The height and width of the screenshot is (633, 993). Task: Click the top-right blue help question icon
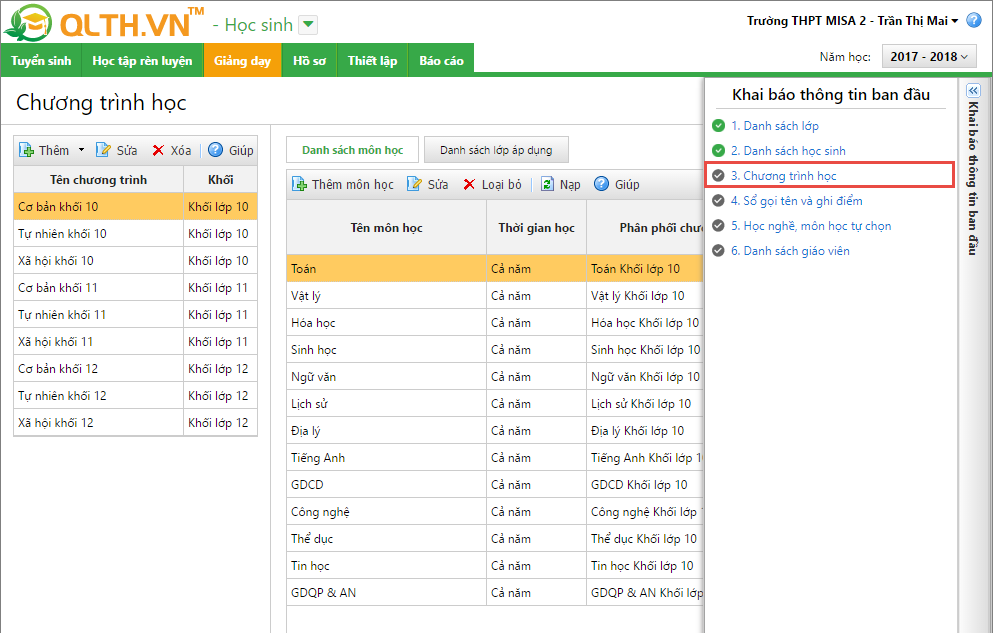pyautogui.click(x=973, y=20)
